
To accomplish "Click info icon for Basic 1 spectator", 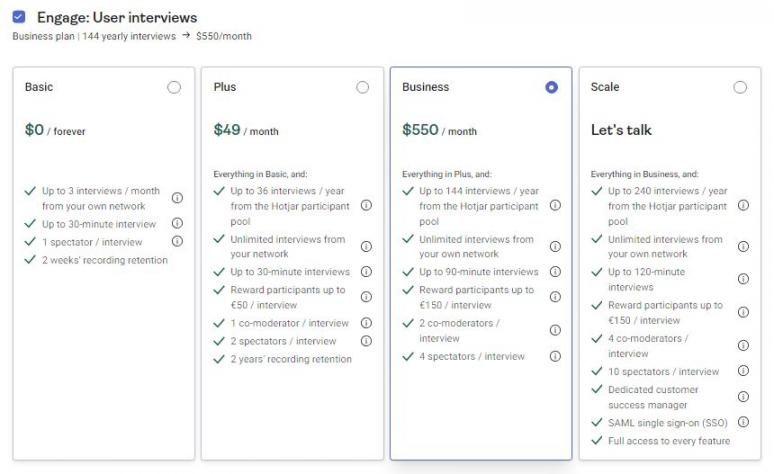I will 178,241.
